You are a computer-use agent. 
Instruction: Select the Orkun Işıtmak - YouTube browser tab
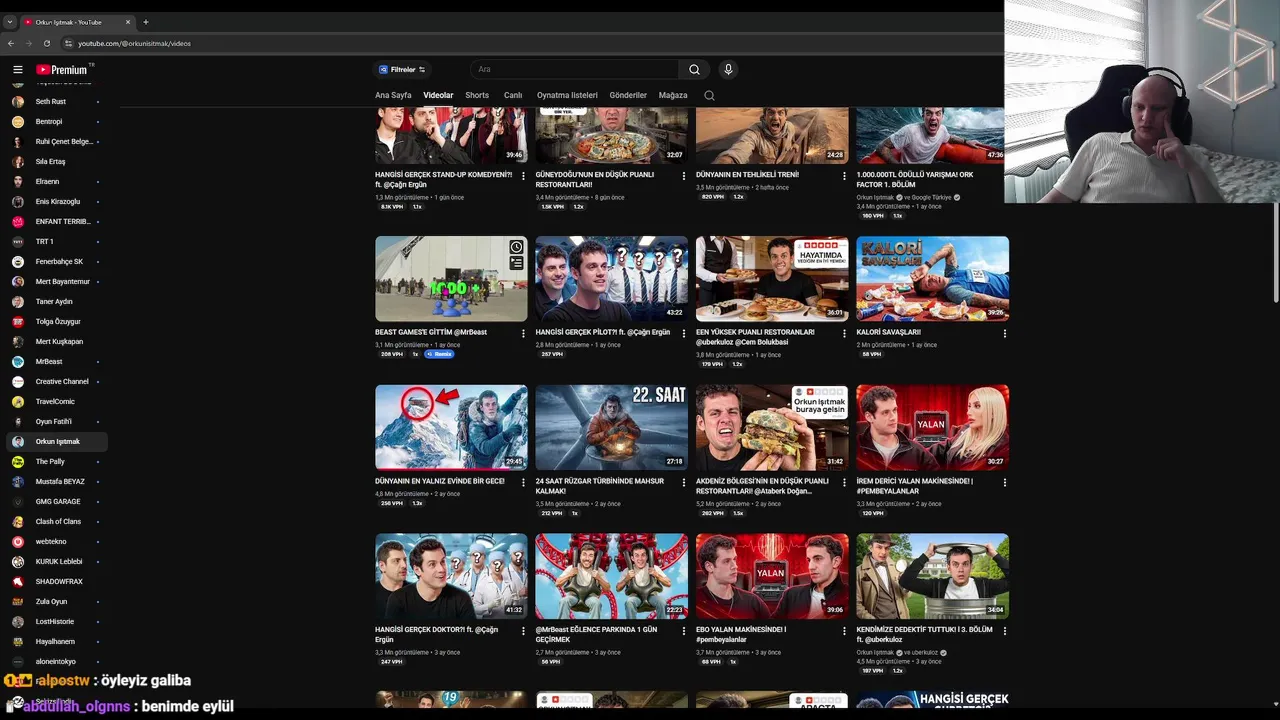(78, 22)
